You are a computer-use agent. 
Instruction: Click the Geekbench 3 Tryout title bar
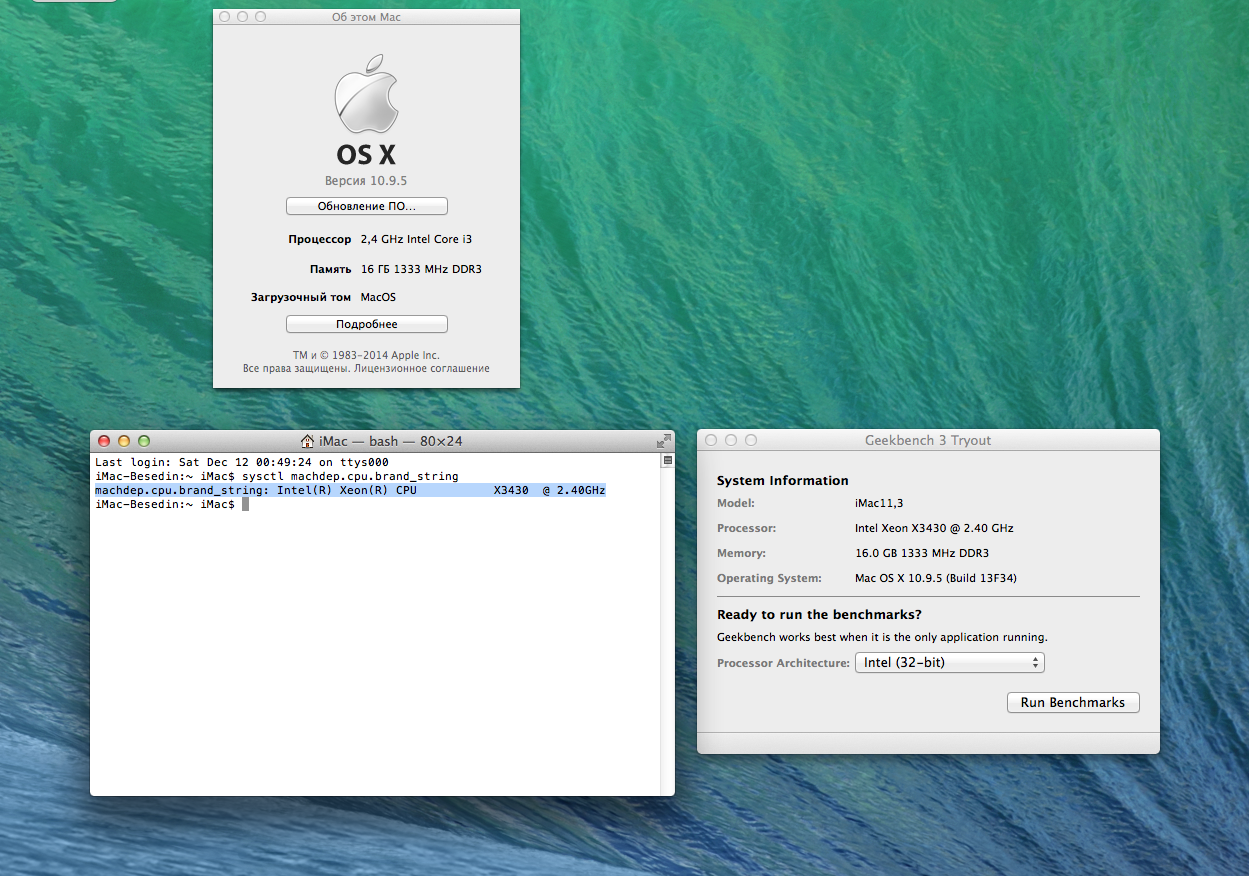pyautogui.click(x=928, y=440)
